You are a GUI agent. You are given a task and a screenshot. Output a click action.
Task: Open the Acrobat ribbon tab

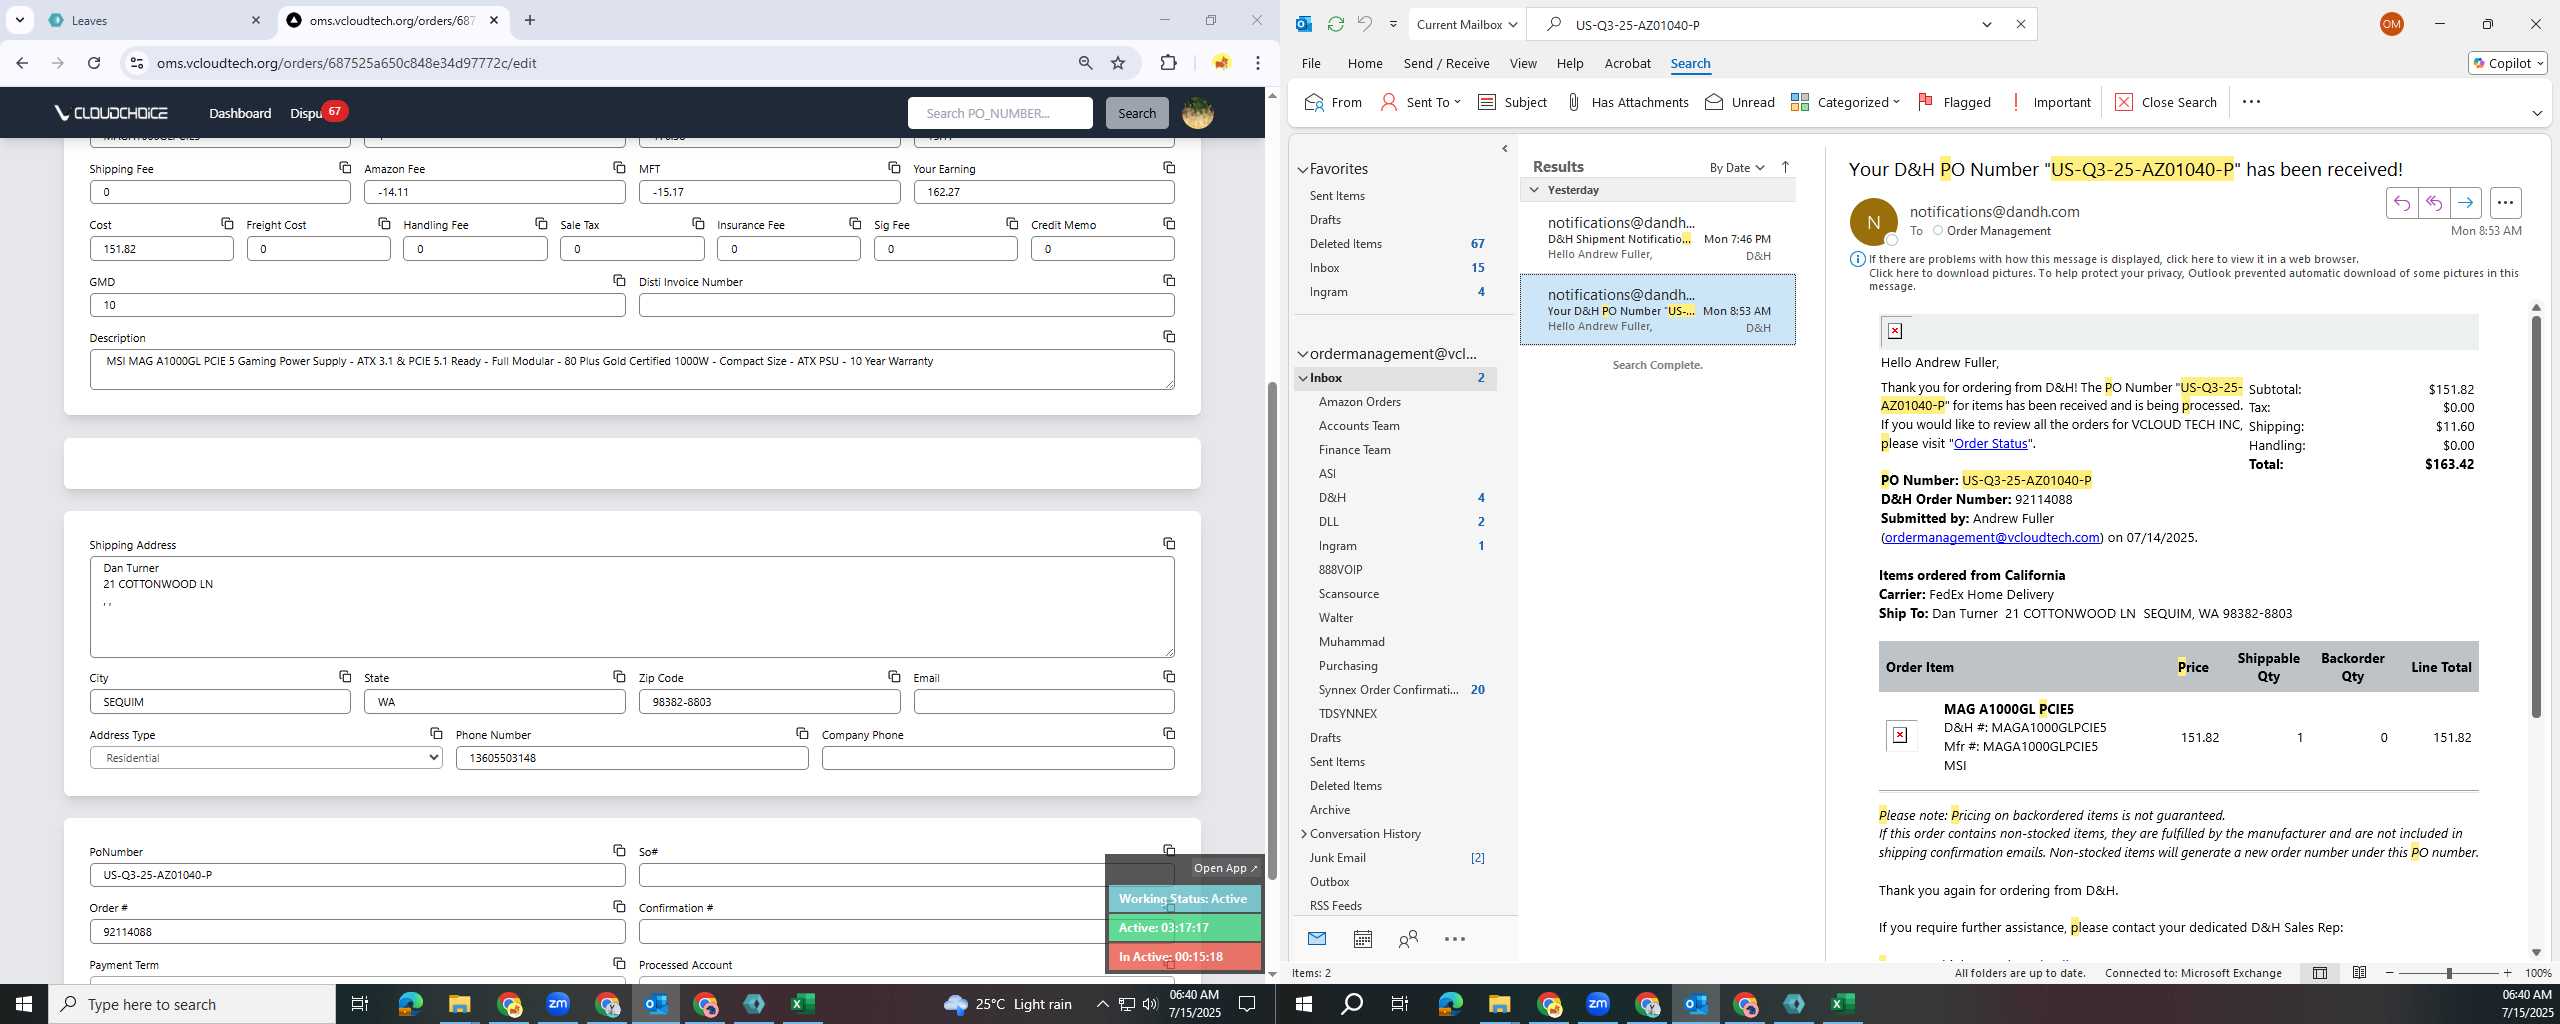(x=1627, y=63)
